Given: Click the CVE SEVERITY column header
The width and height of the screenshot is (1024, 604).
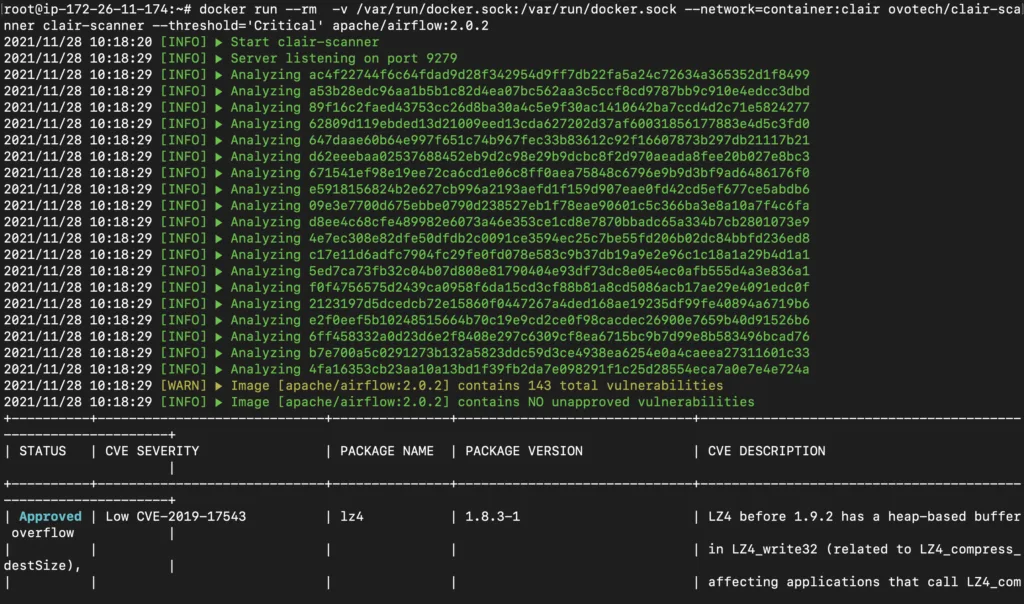Looking at the screenshot, I should coord(152,451).
